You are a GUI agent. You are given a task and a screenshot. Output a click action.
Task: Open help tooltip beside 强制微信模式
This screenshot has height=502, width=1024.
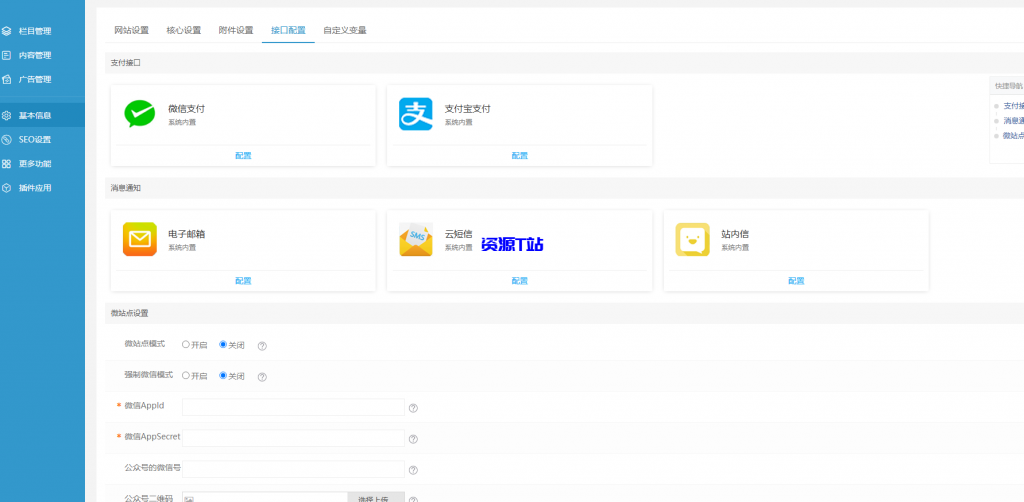(262, 377)
